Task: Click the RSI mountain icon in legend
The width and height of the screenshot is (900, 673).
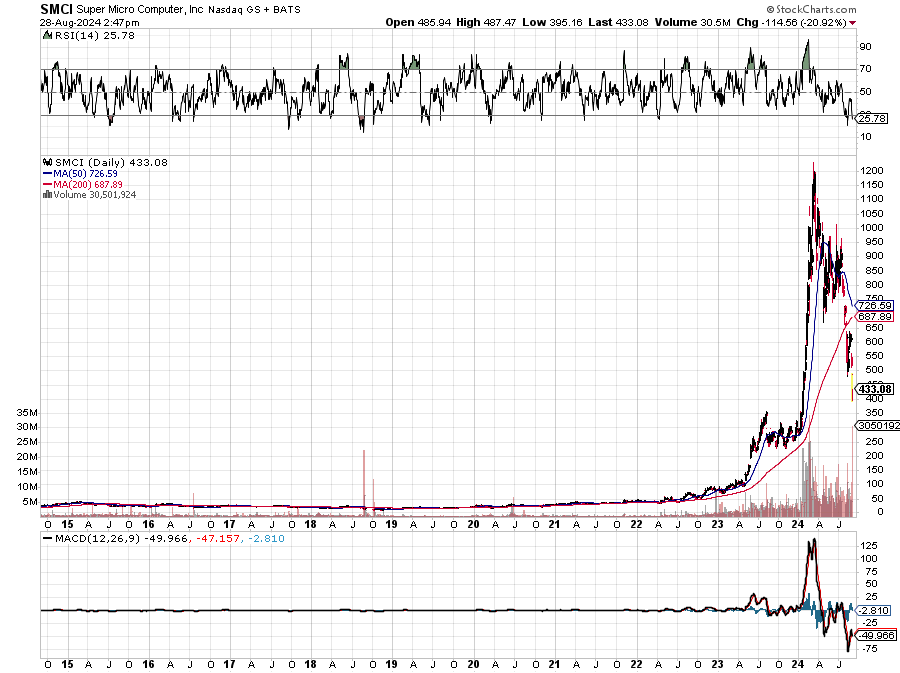Action: point(47,35)
